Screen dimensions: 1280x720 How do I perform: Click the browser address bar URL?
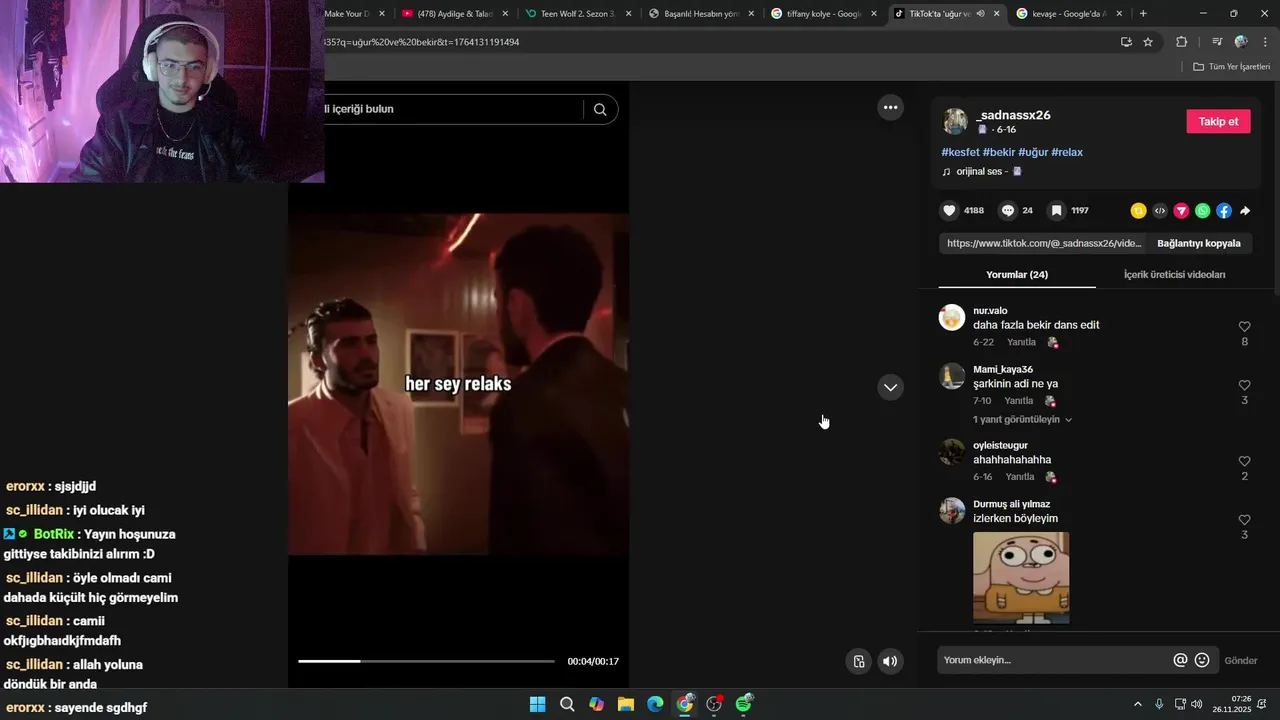(422, 42)
